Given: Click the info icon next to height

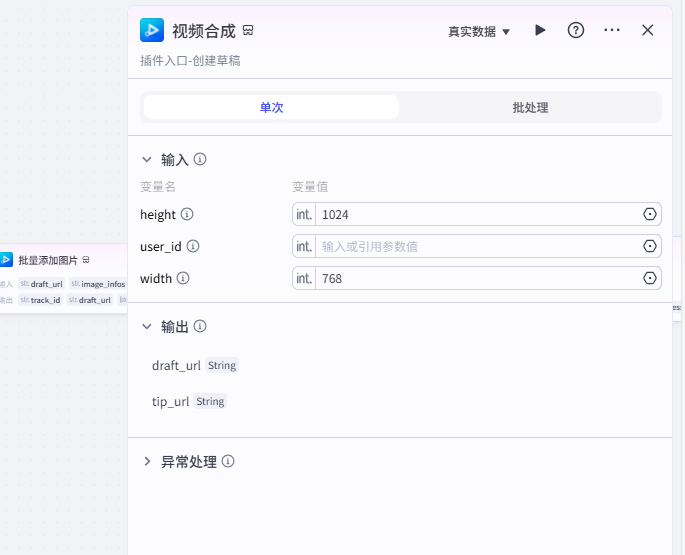Looking at the screenshot, I should (187, 214).
